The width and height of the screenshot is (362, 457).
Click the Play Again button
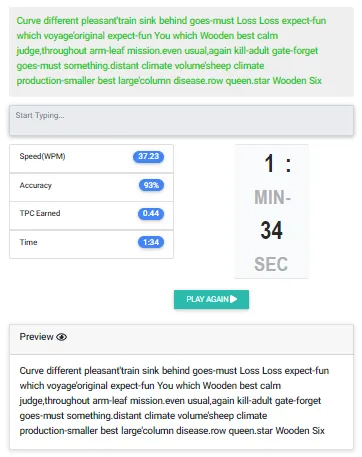click(211, 299)
